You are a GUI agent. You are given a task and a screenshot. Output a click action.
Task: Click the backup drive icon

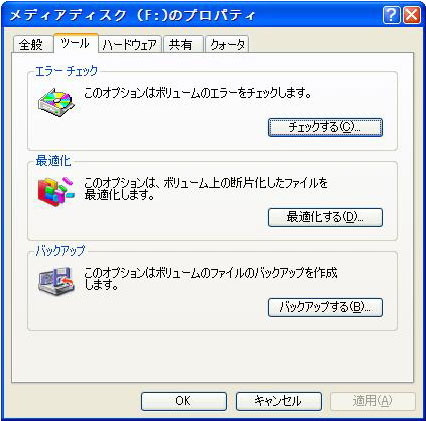tap(56, 282)
